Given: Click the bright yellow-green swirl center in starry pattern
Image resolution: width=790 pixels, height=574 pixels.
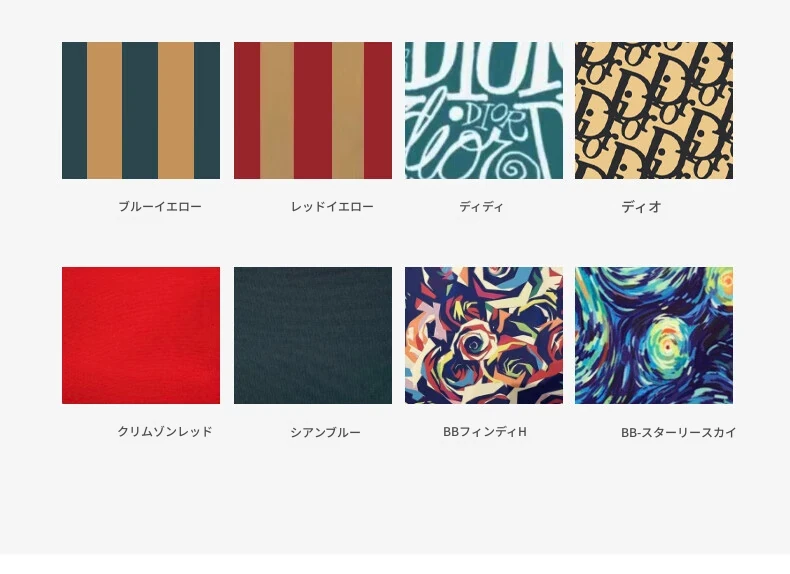Looking at the screenshot, I should pyautogui.click(x=667, y=346).
